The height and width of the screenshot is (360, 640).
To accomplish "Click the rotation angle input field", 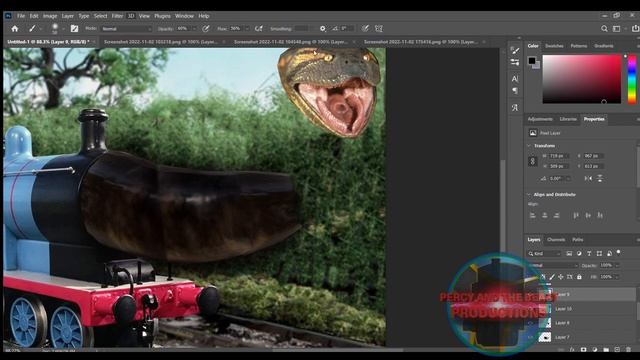I will tap(560, 178).
